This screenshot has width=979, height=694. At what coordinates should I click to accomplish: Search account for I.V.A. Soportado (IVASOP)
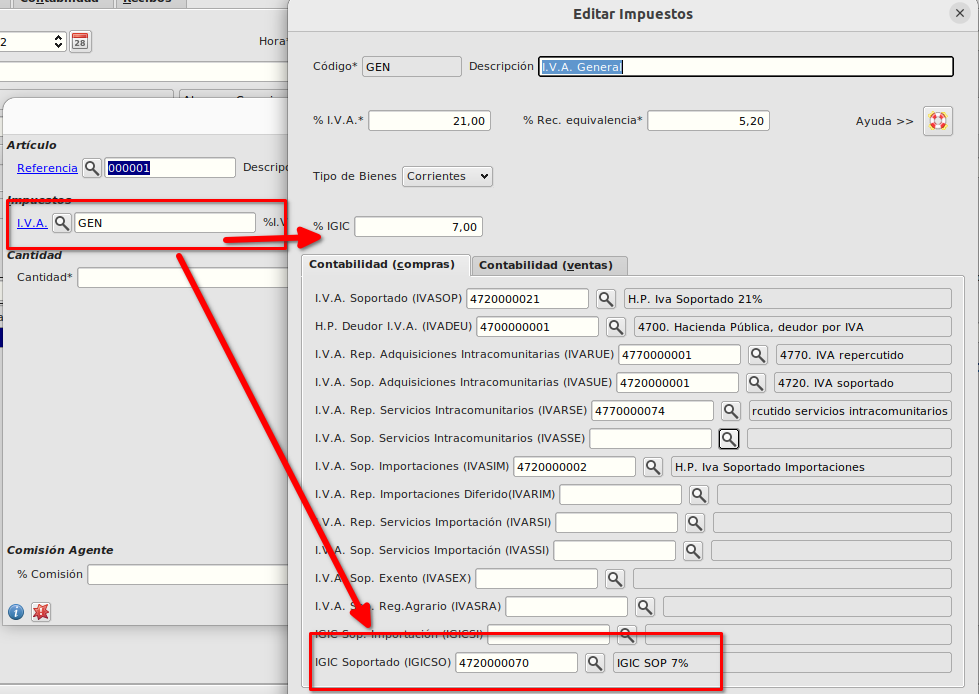coord(606,299)
